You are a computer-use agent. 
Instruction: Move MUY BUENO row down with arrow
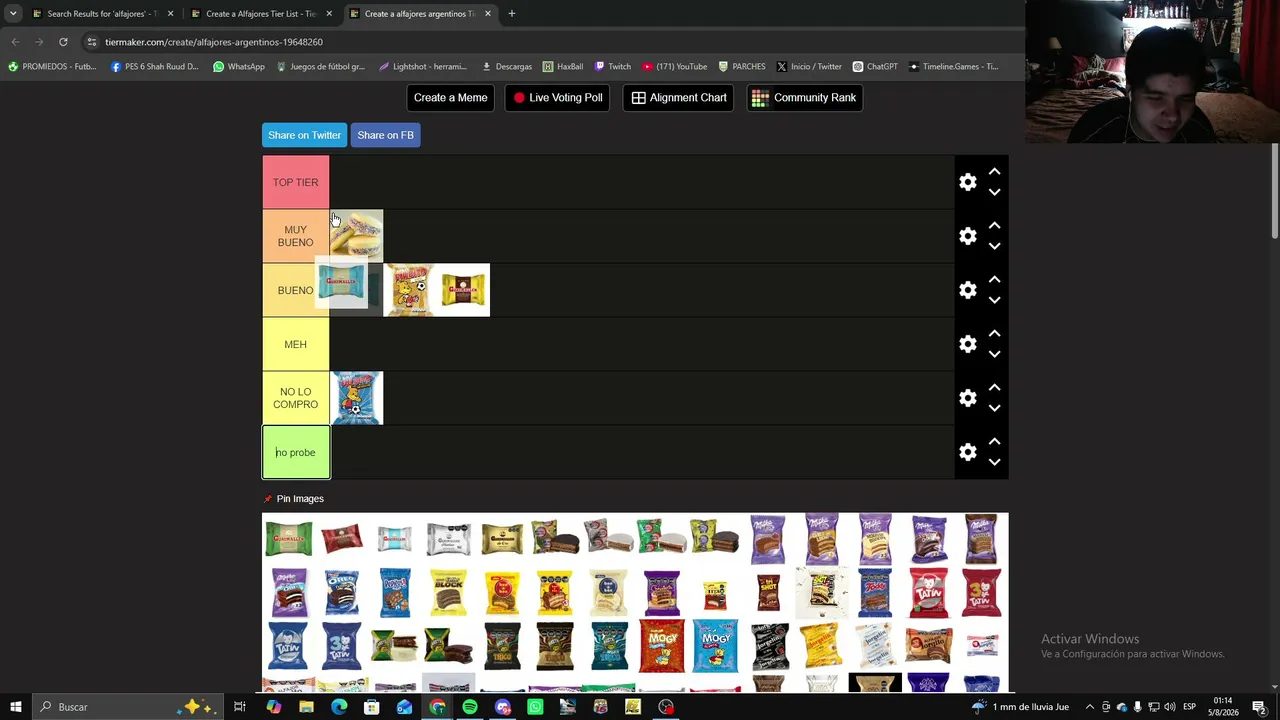pyautogui.click(x=994, y=246)
